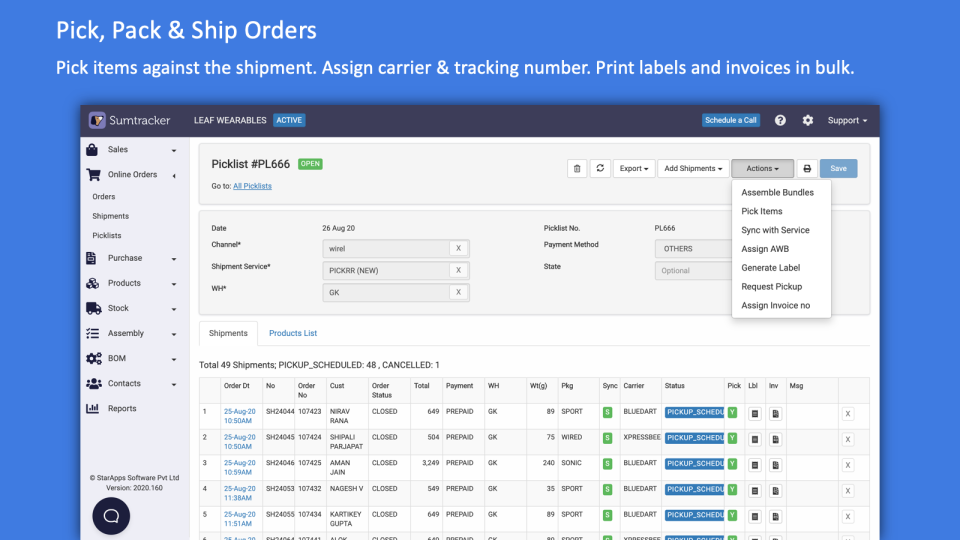Screen dimensions: 960x540
Task: Open Orders in the sidebar
Action: tap(103, 197)
